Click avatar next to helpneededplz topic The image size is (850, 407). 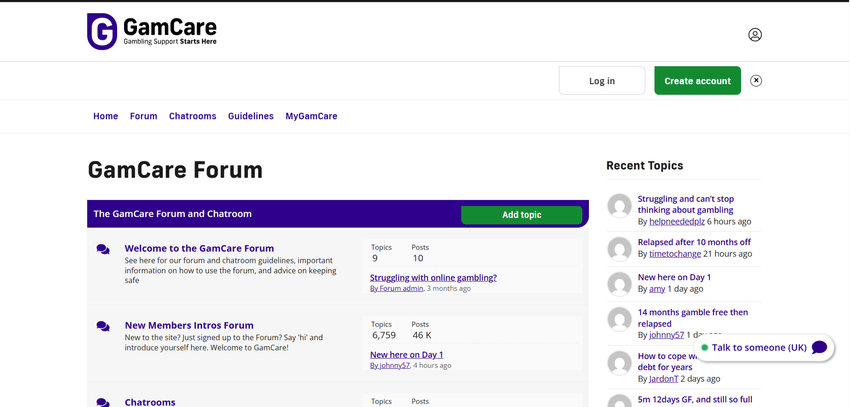coord(619,206)
